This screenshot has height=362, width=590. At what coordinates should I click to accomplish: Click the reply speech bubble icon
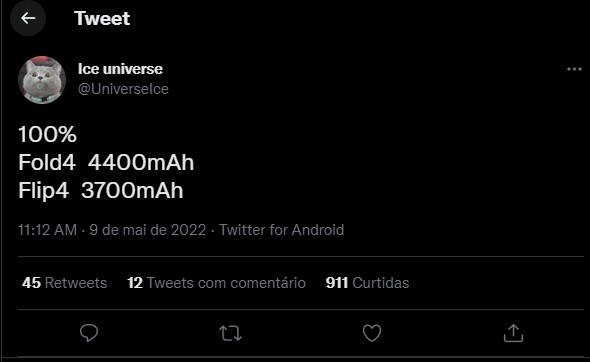[x=89, y=333]
